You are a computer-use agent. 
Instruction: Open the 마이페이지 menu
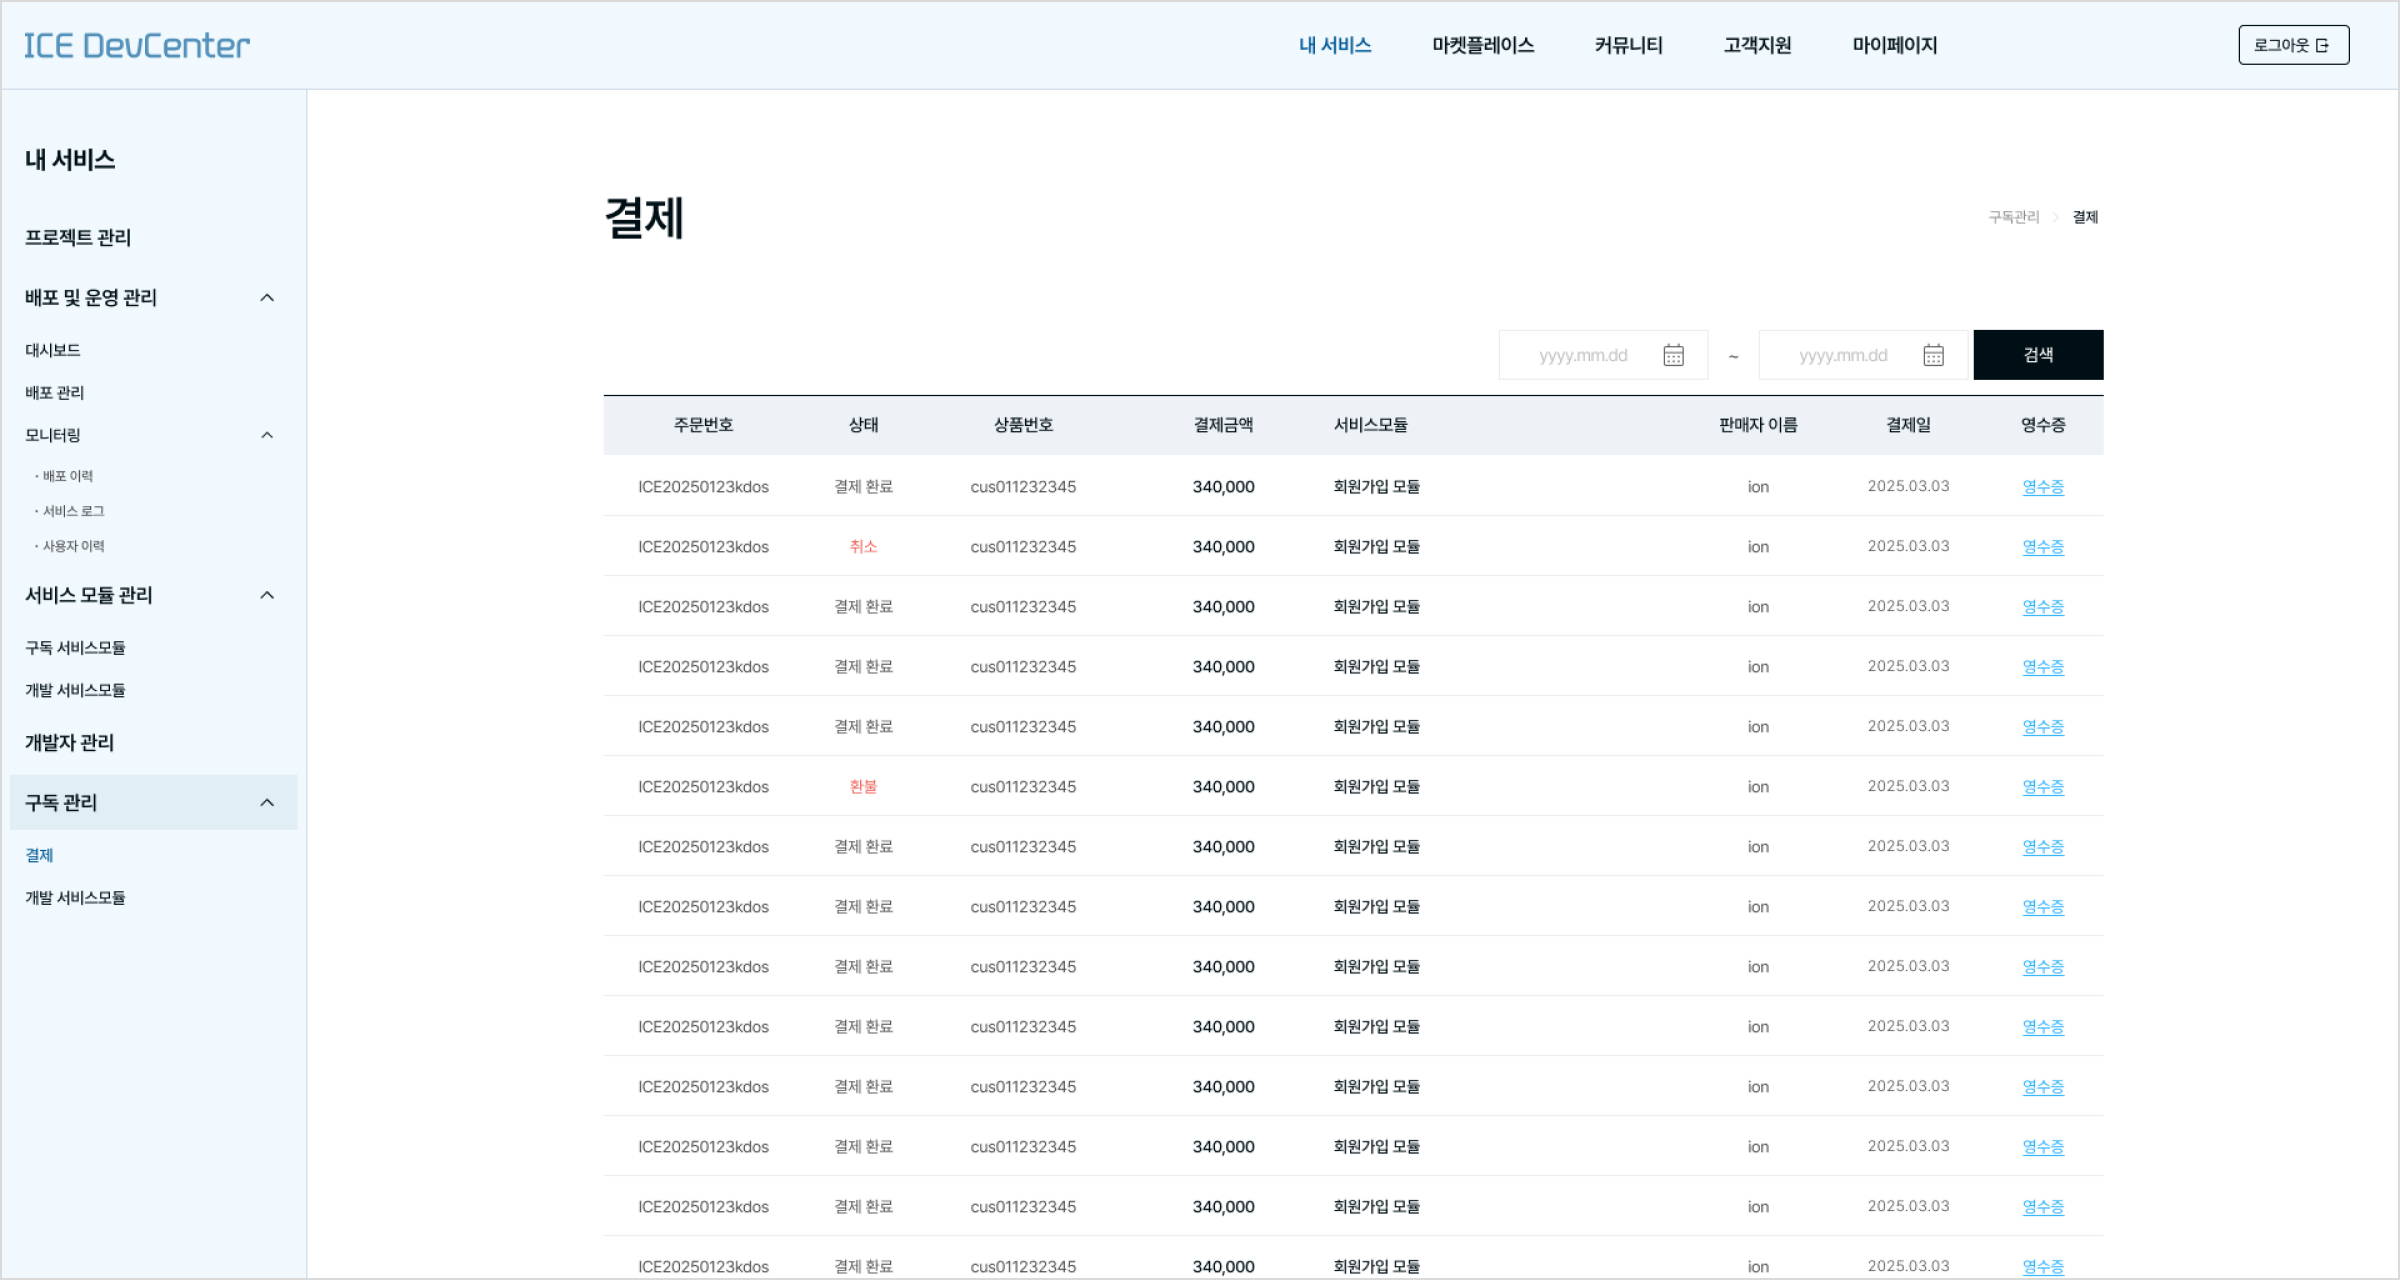tap(1893, 45)
